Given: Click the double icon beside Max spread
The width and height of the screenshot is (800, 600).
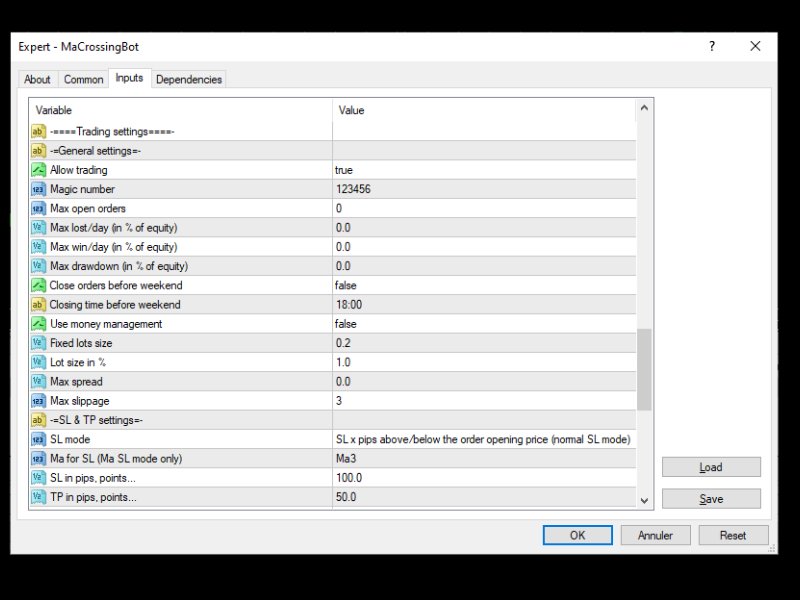Looking at the screenshot, I should click(x=38, y=382).
